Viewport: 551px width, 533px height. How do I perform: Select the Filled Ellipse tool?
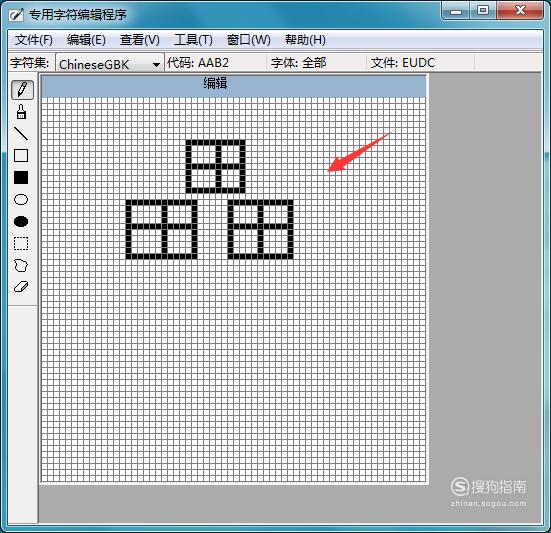[21, 221]
